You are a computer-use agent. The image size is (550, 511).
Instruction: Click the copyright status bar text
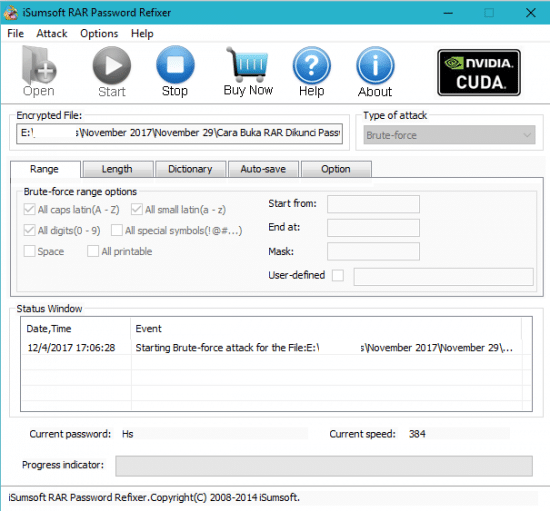(x=154, y=497)
